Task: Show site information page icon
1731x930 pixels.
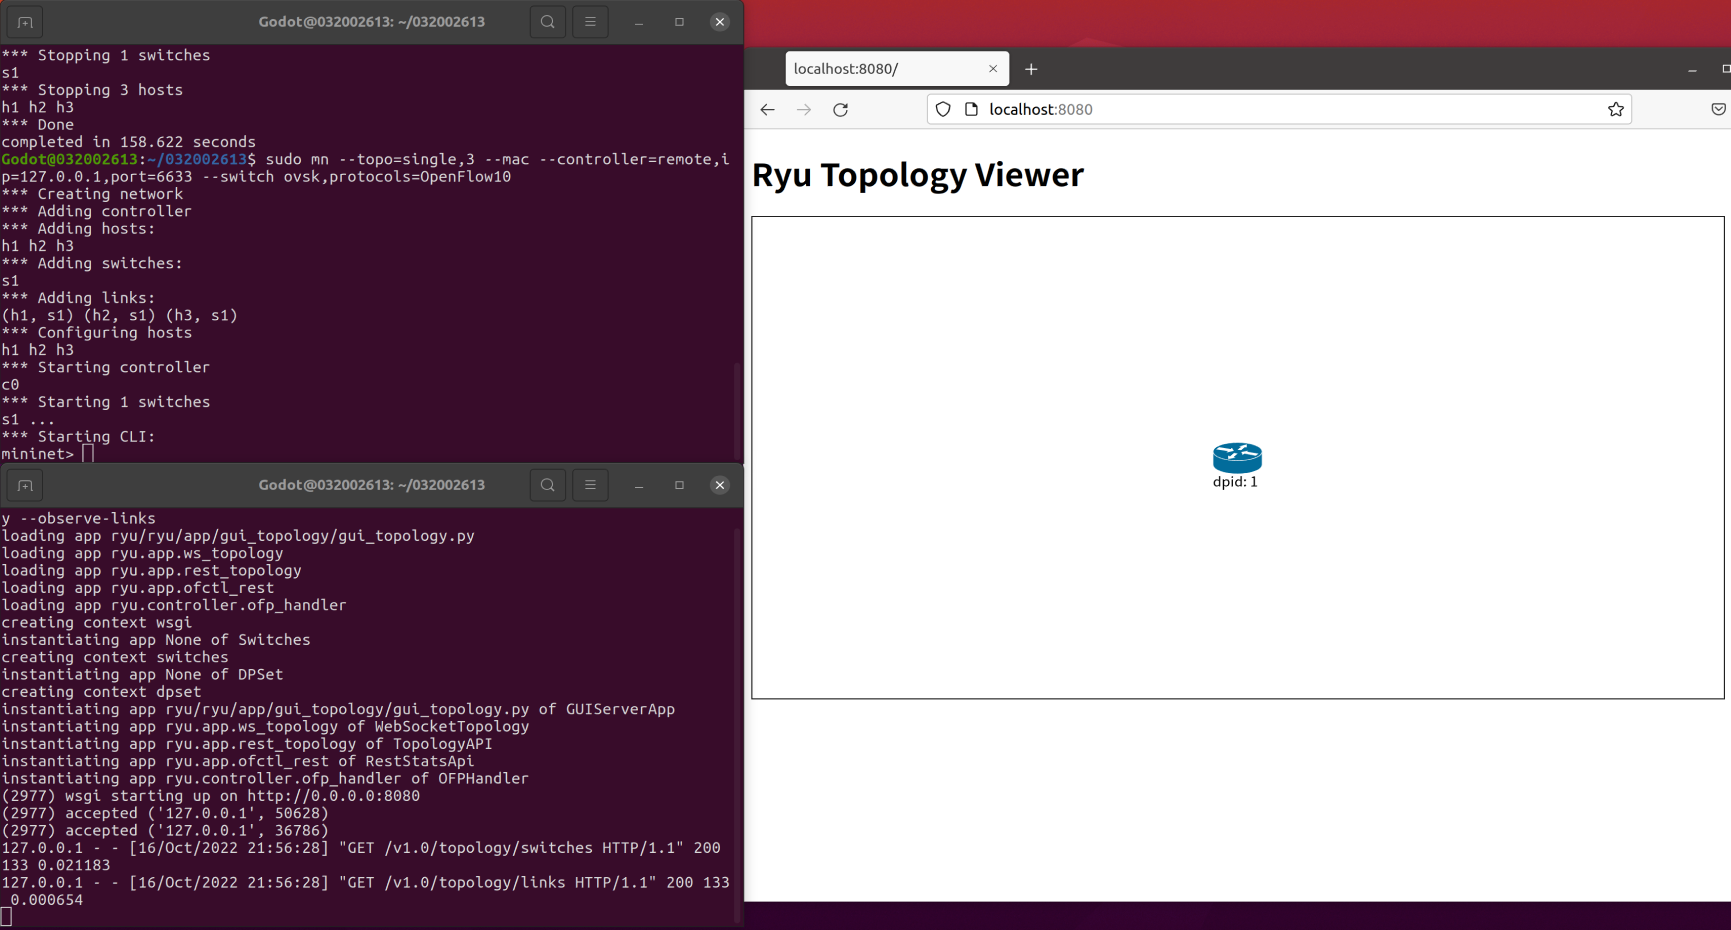Action: 971,110
